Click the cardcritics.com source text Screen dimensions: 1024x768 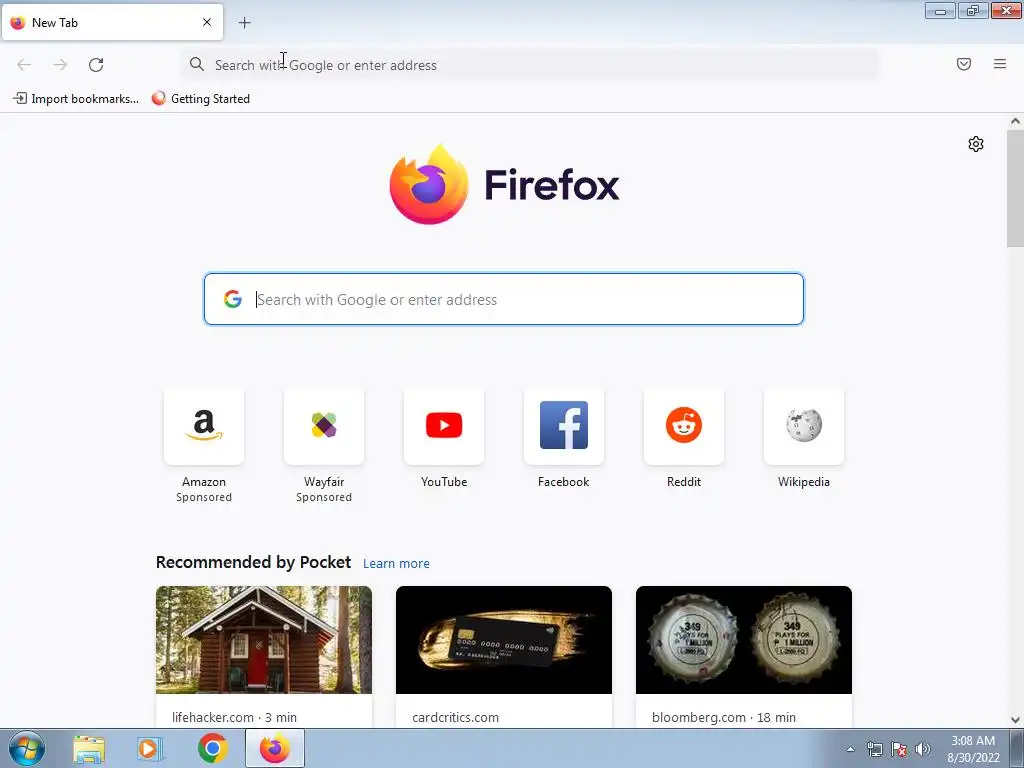[455, 718]
